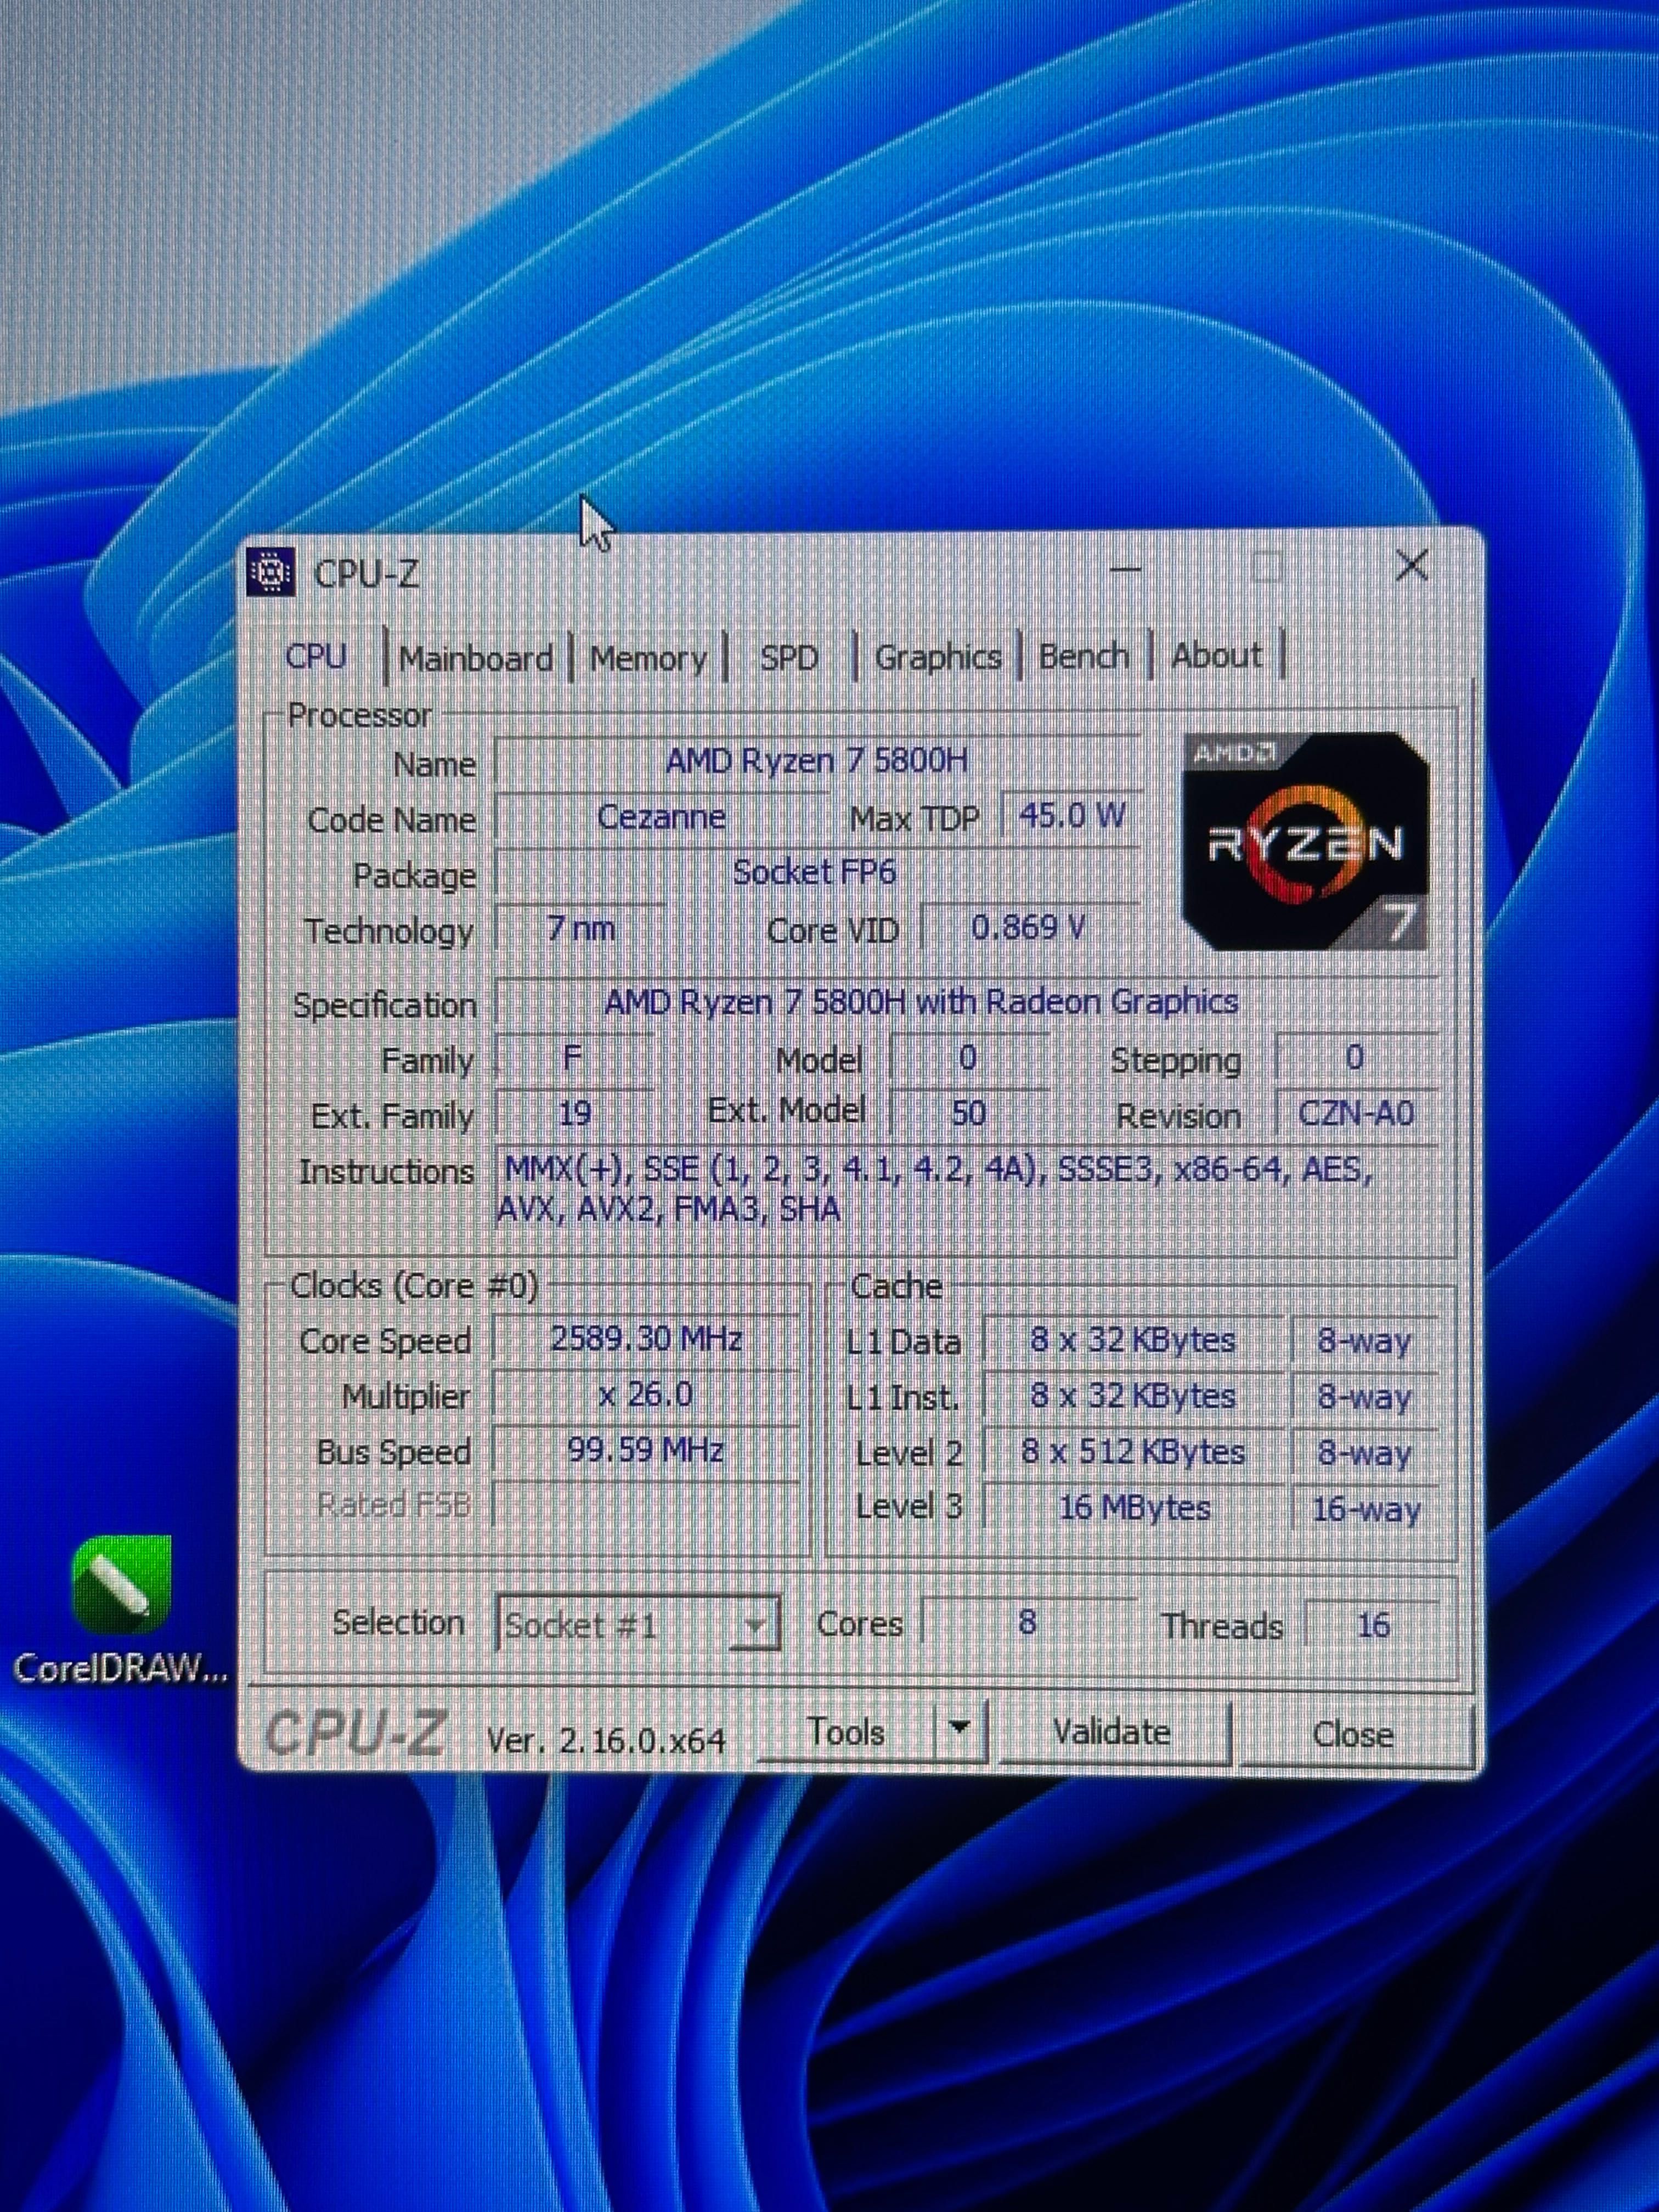Click the CPU-Z logo text at bottom left
This screenshot has width=1659, height=2212.
pos(355,1733)
